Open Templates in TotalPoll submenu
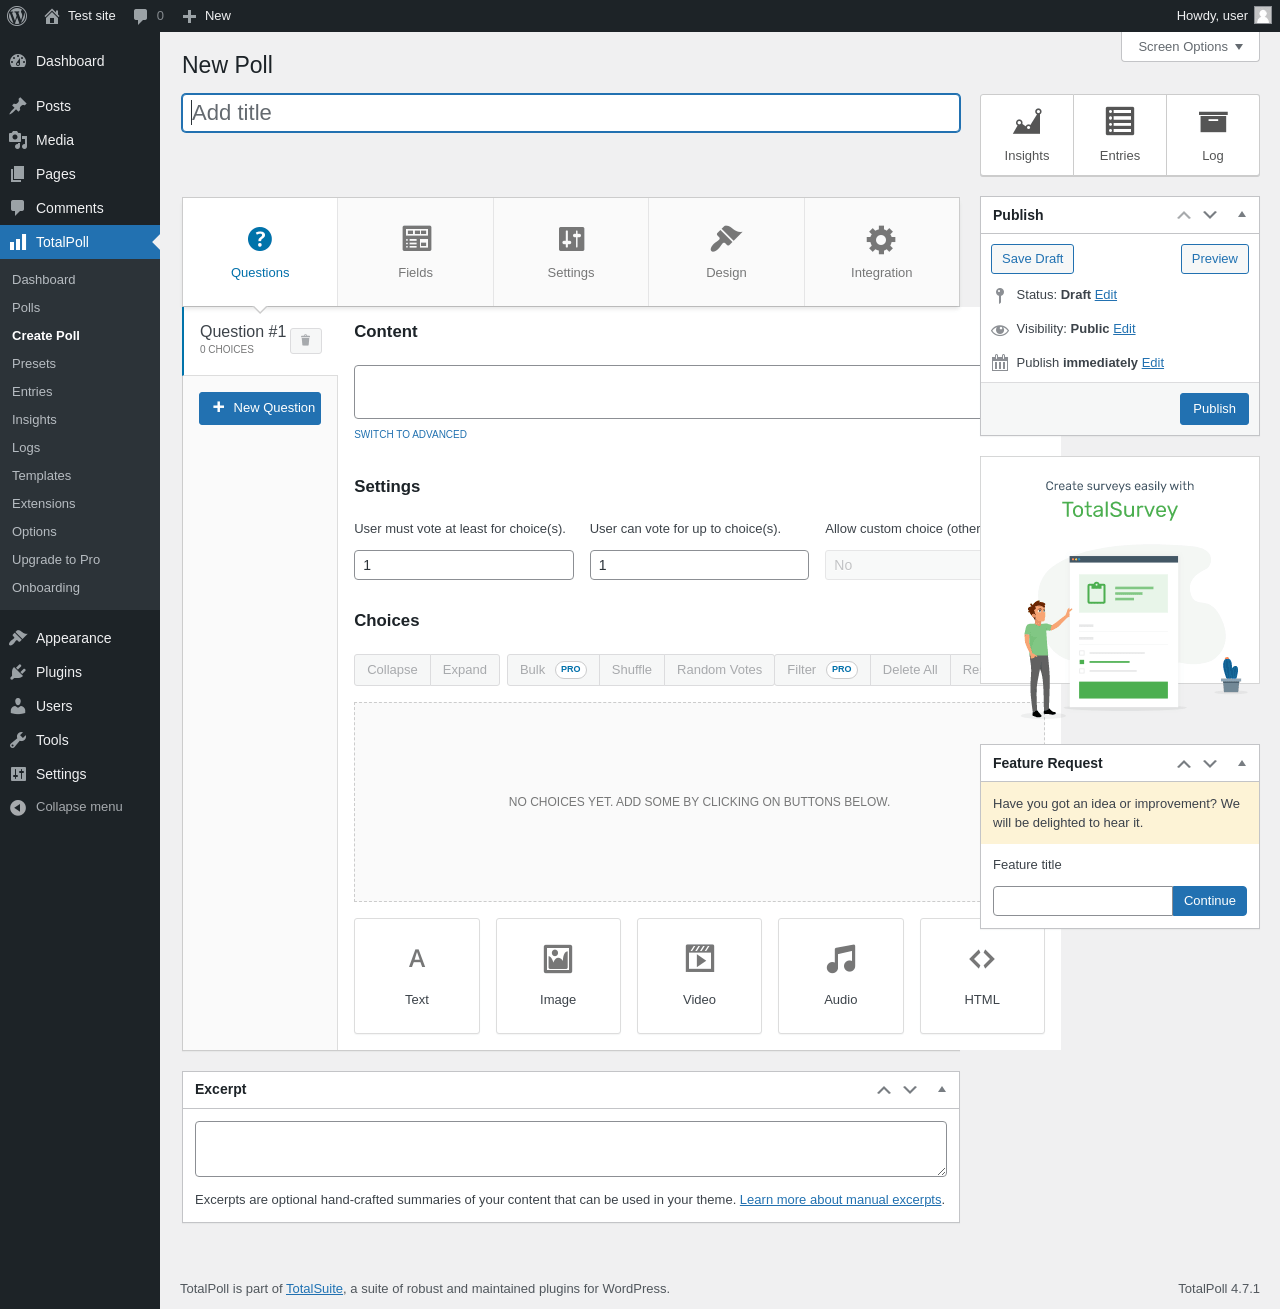The height and width of the screenshot is (1309, 1280). click(80, 476)
